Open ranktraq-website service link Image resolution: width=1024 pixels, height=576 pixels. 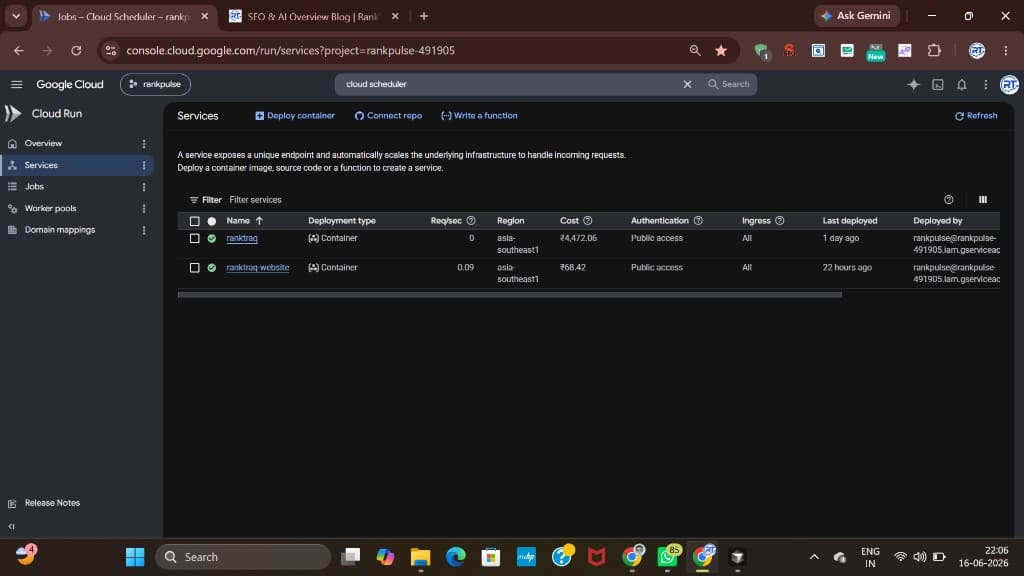(257, 268)
